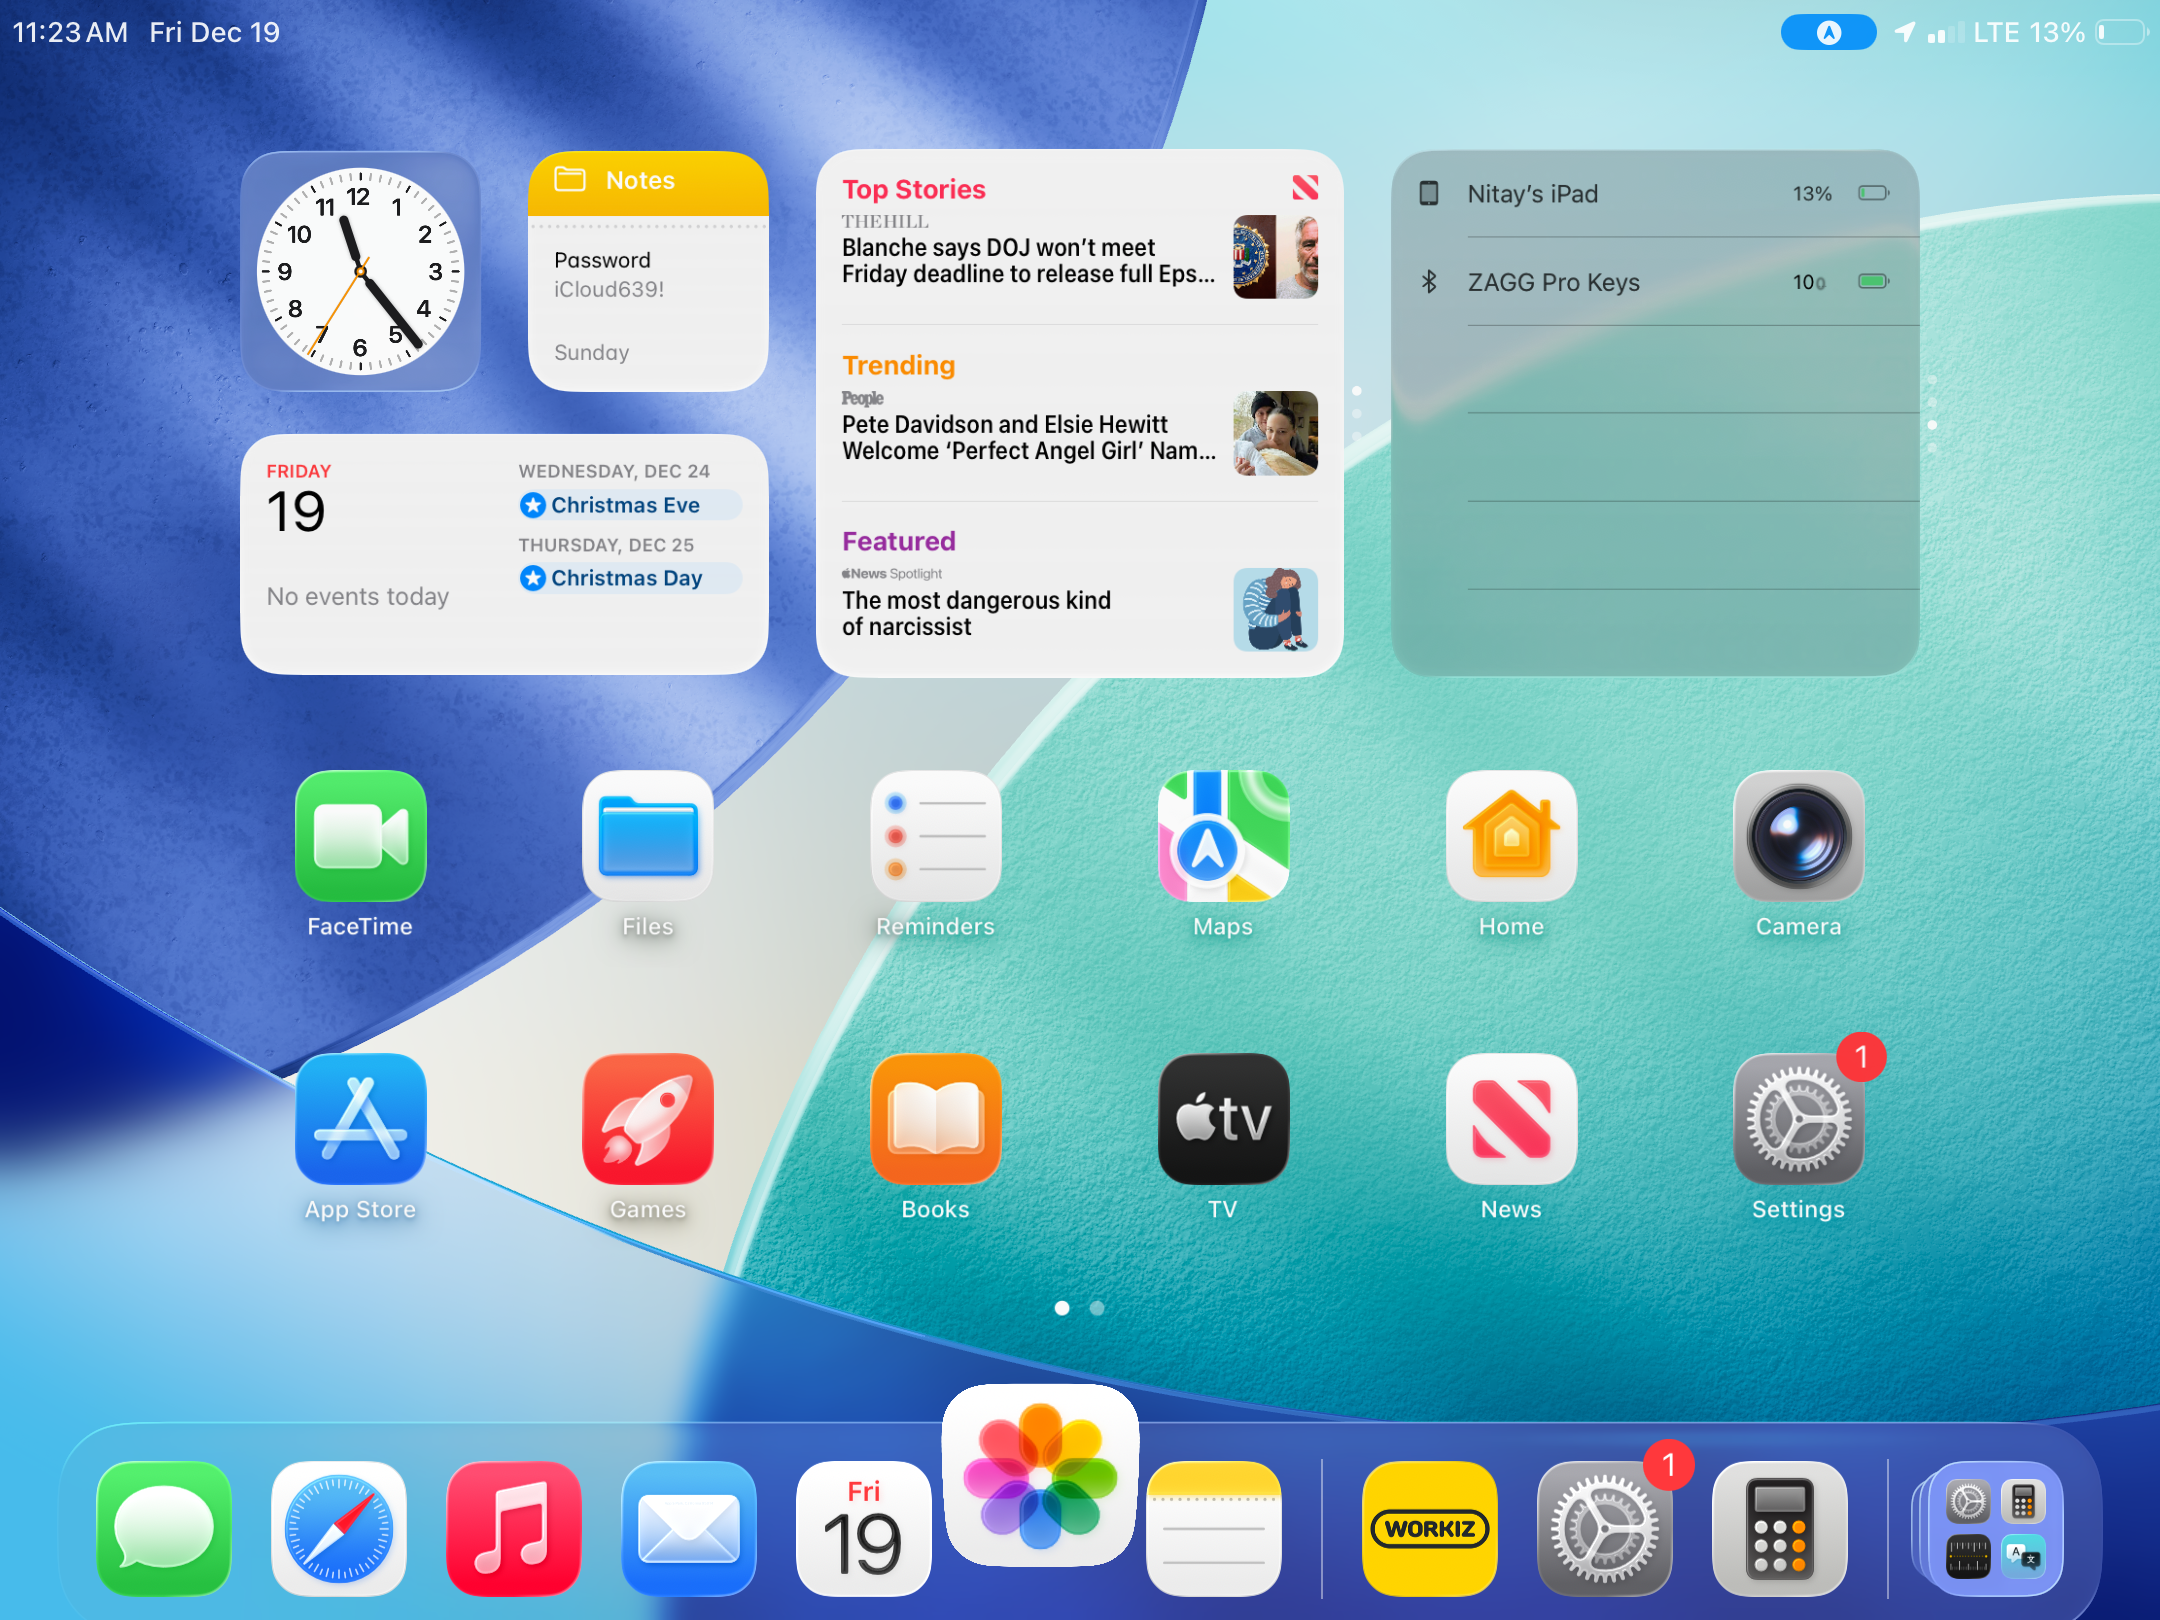The height and width of the screenshot is (1620, 2160).
Task: Open the Password note in Notes widget
Action: 647,275
